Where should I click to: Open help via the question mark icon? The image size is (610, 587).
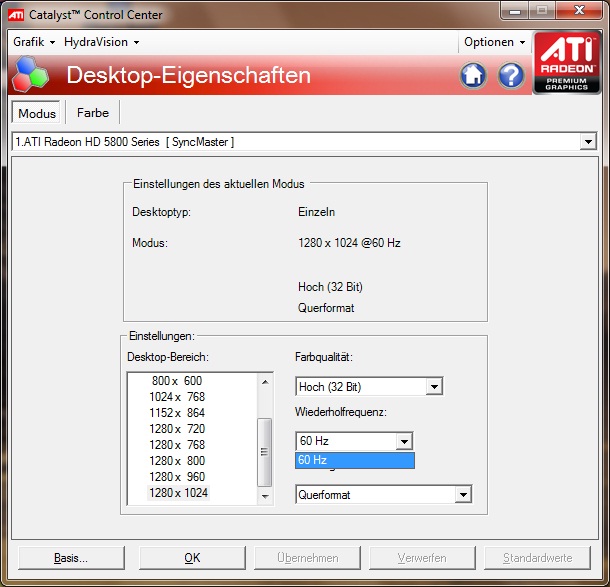coord(511,75)
